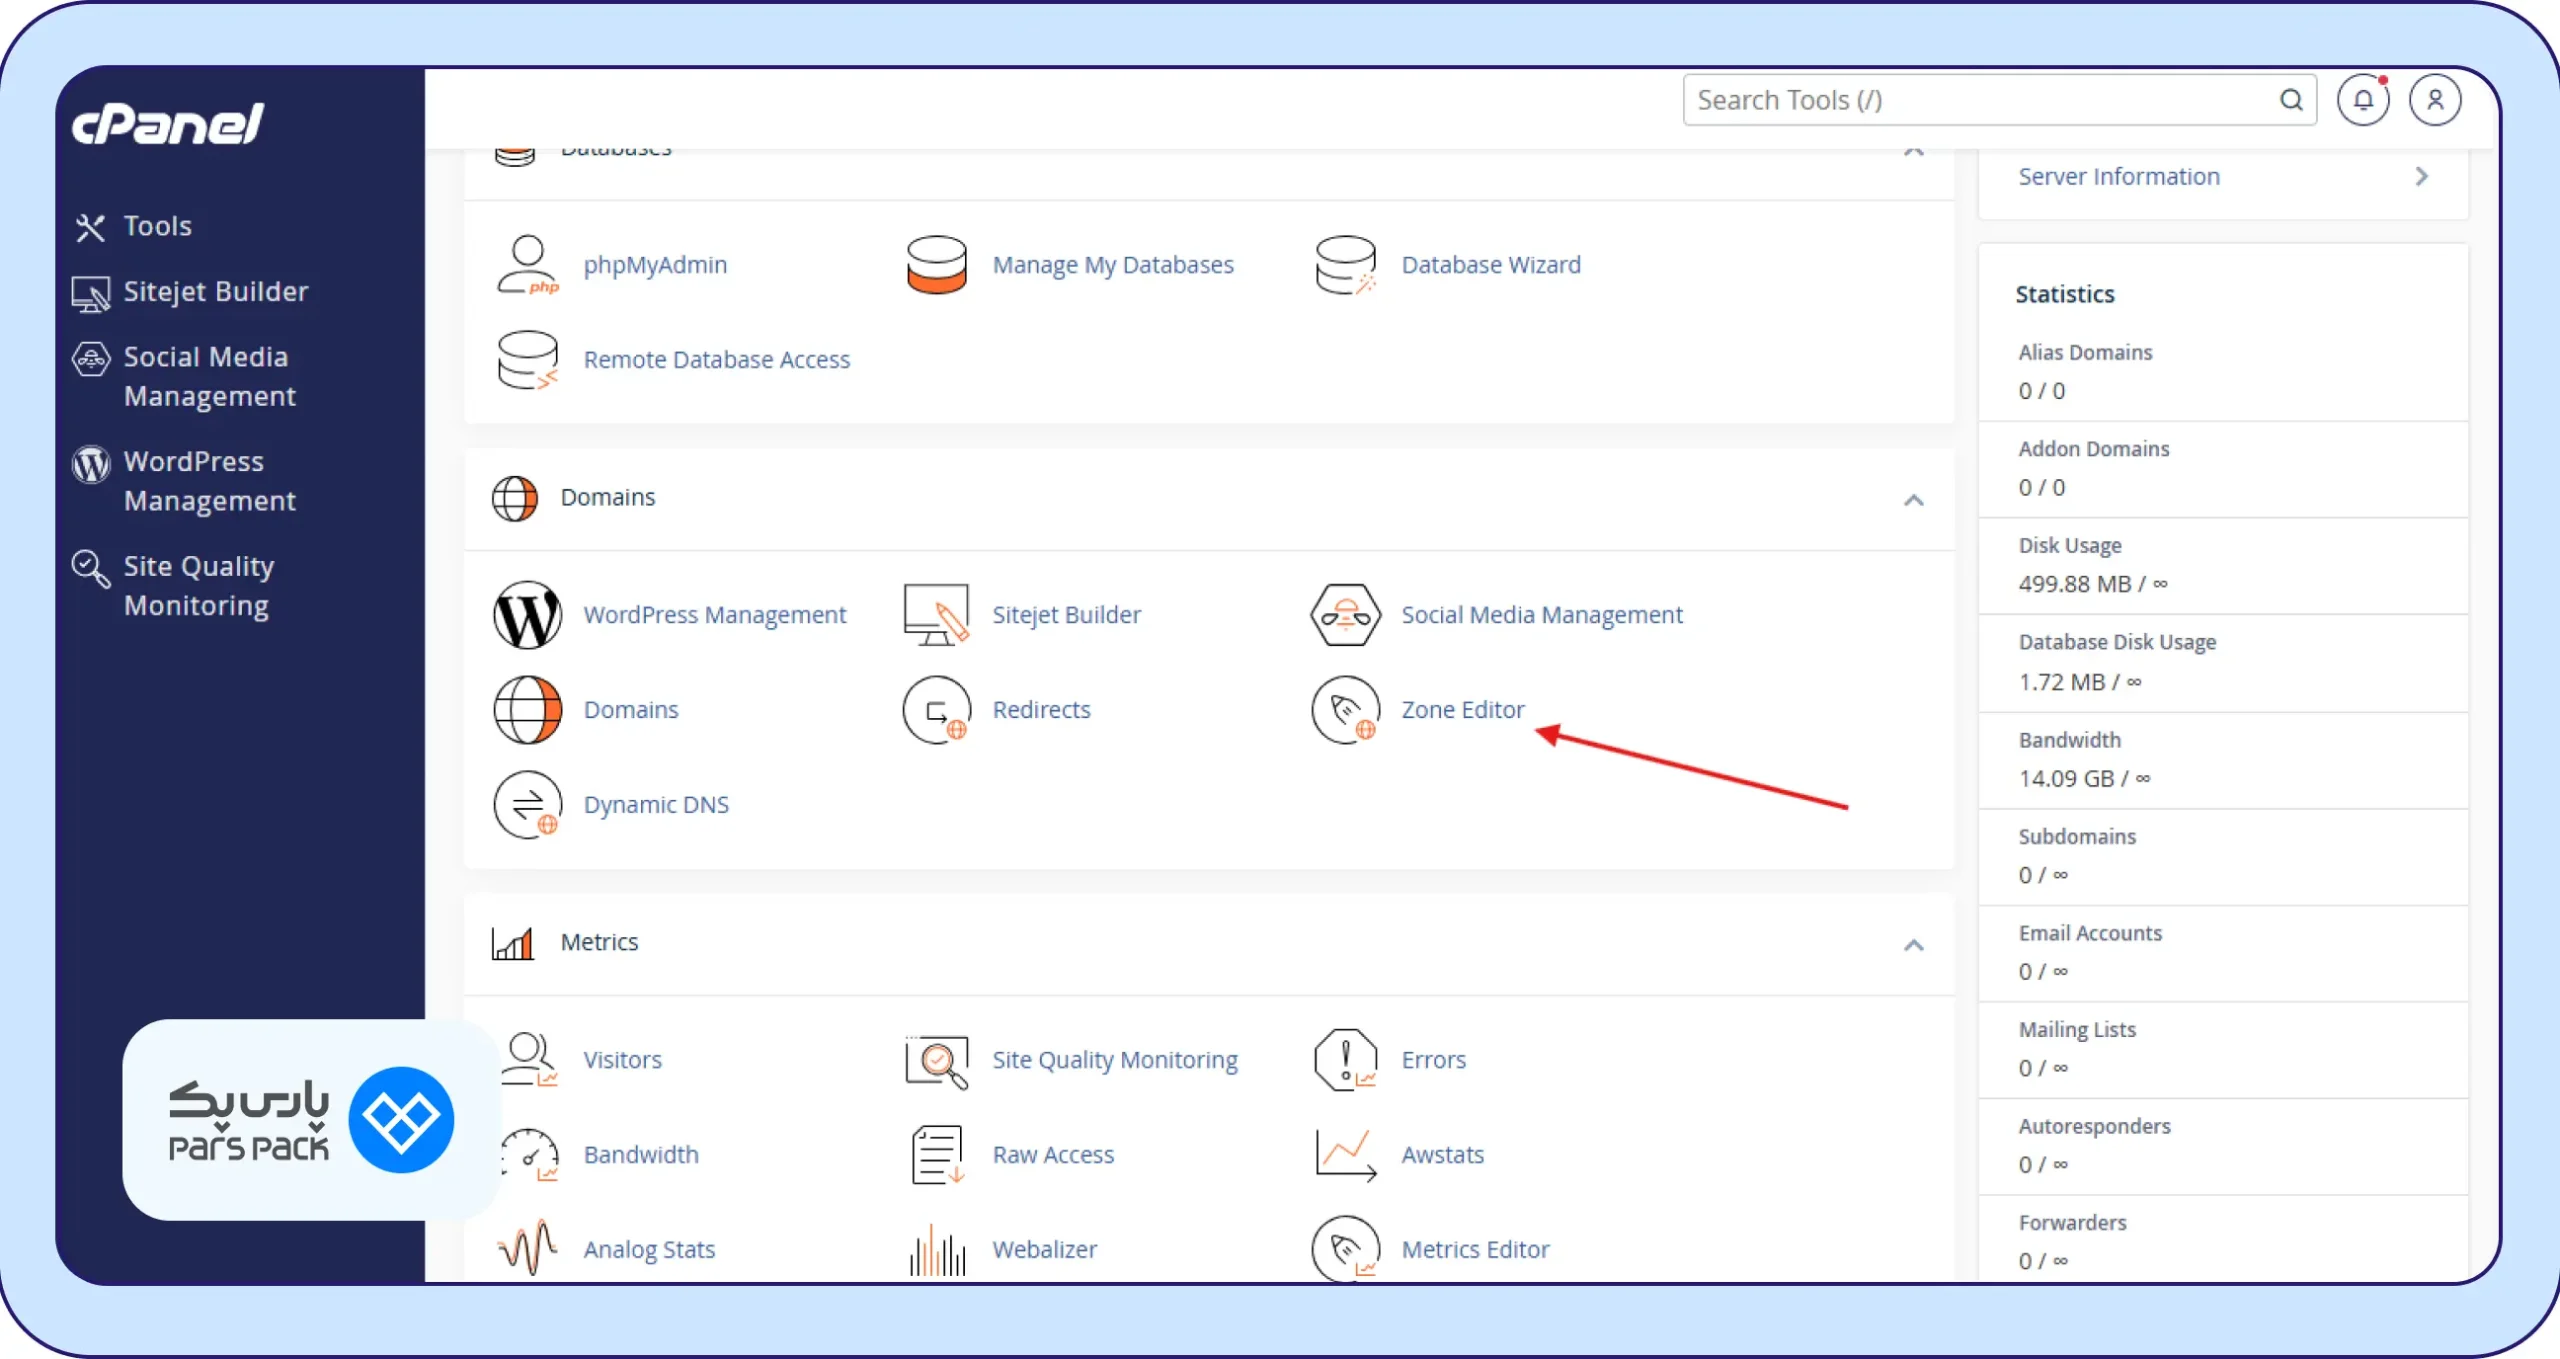The width and height of the screenshot is (2560, 1359).
Task: Click the Database Disk Usage value 1.72 MB
Action: click(2062, 682)
